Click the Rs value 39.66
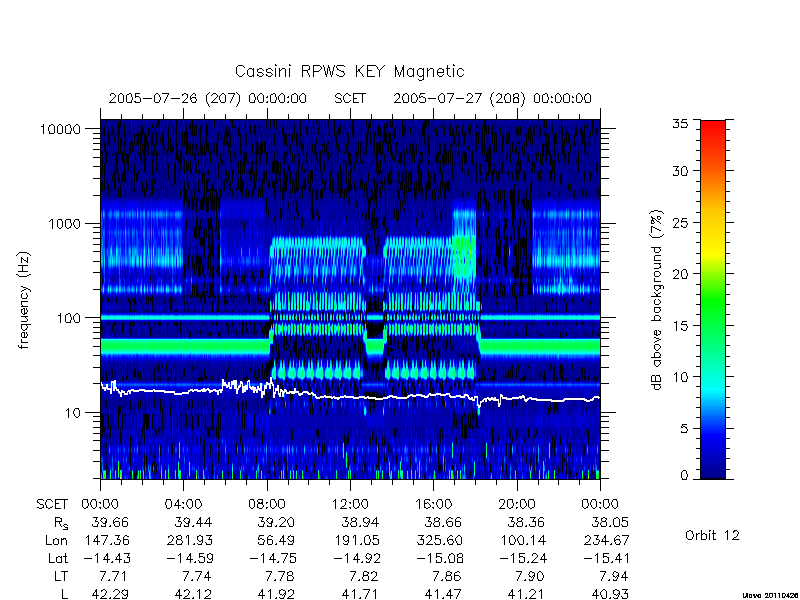The width and height of the screenshot is (800, 600). [x=111, y=522]
